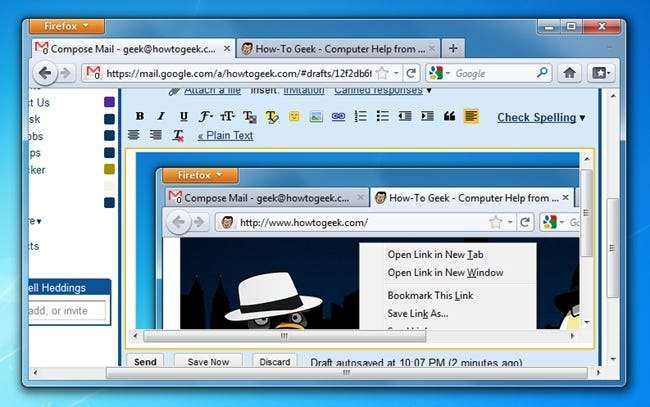Viewport: 650px width, 407px height.
Task: Open the URL history dropdown arrow
Action: (x=396, y=73)
